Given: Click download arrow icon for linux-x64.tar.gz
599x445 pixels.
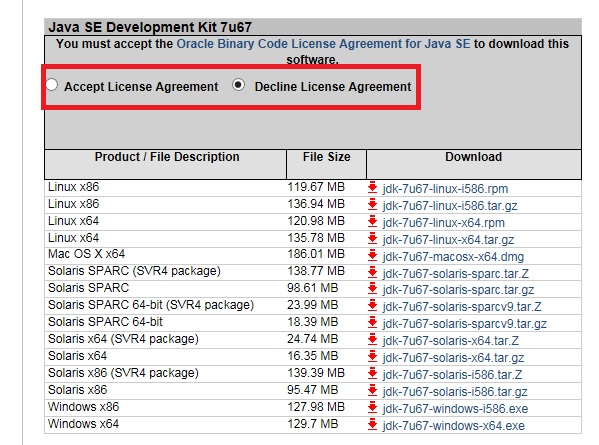Looking at the screenshot, I should click(x=372, y=239).
